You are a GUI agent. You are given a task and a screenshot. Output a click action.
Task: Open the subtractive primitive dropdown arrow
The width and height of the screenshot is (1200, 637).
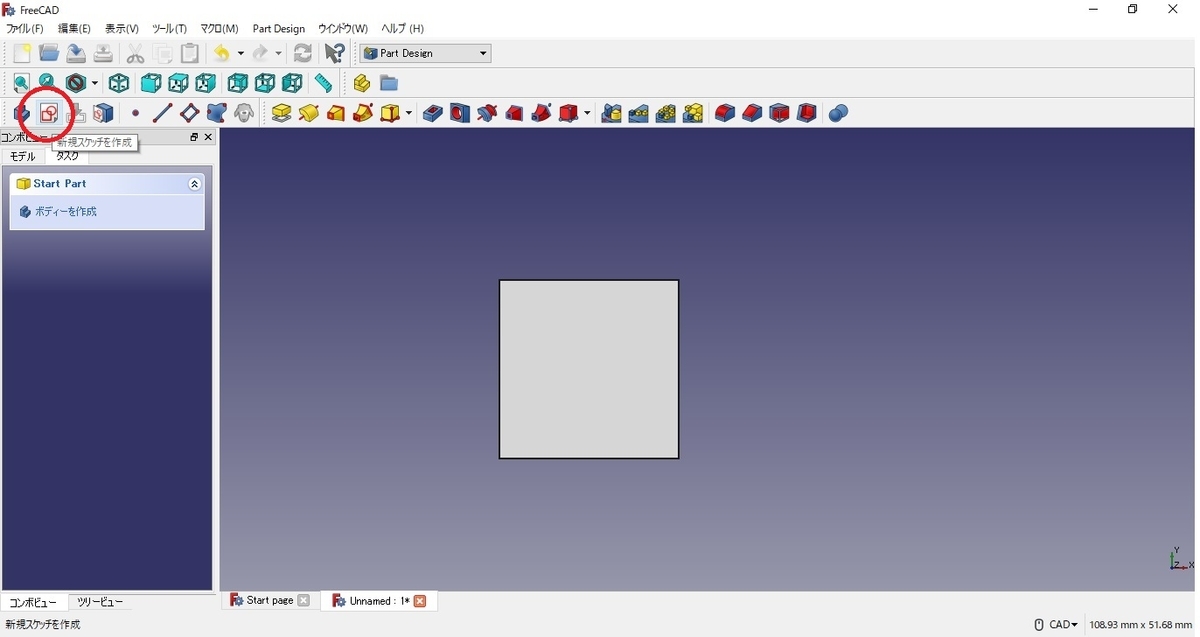587,113
